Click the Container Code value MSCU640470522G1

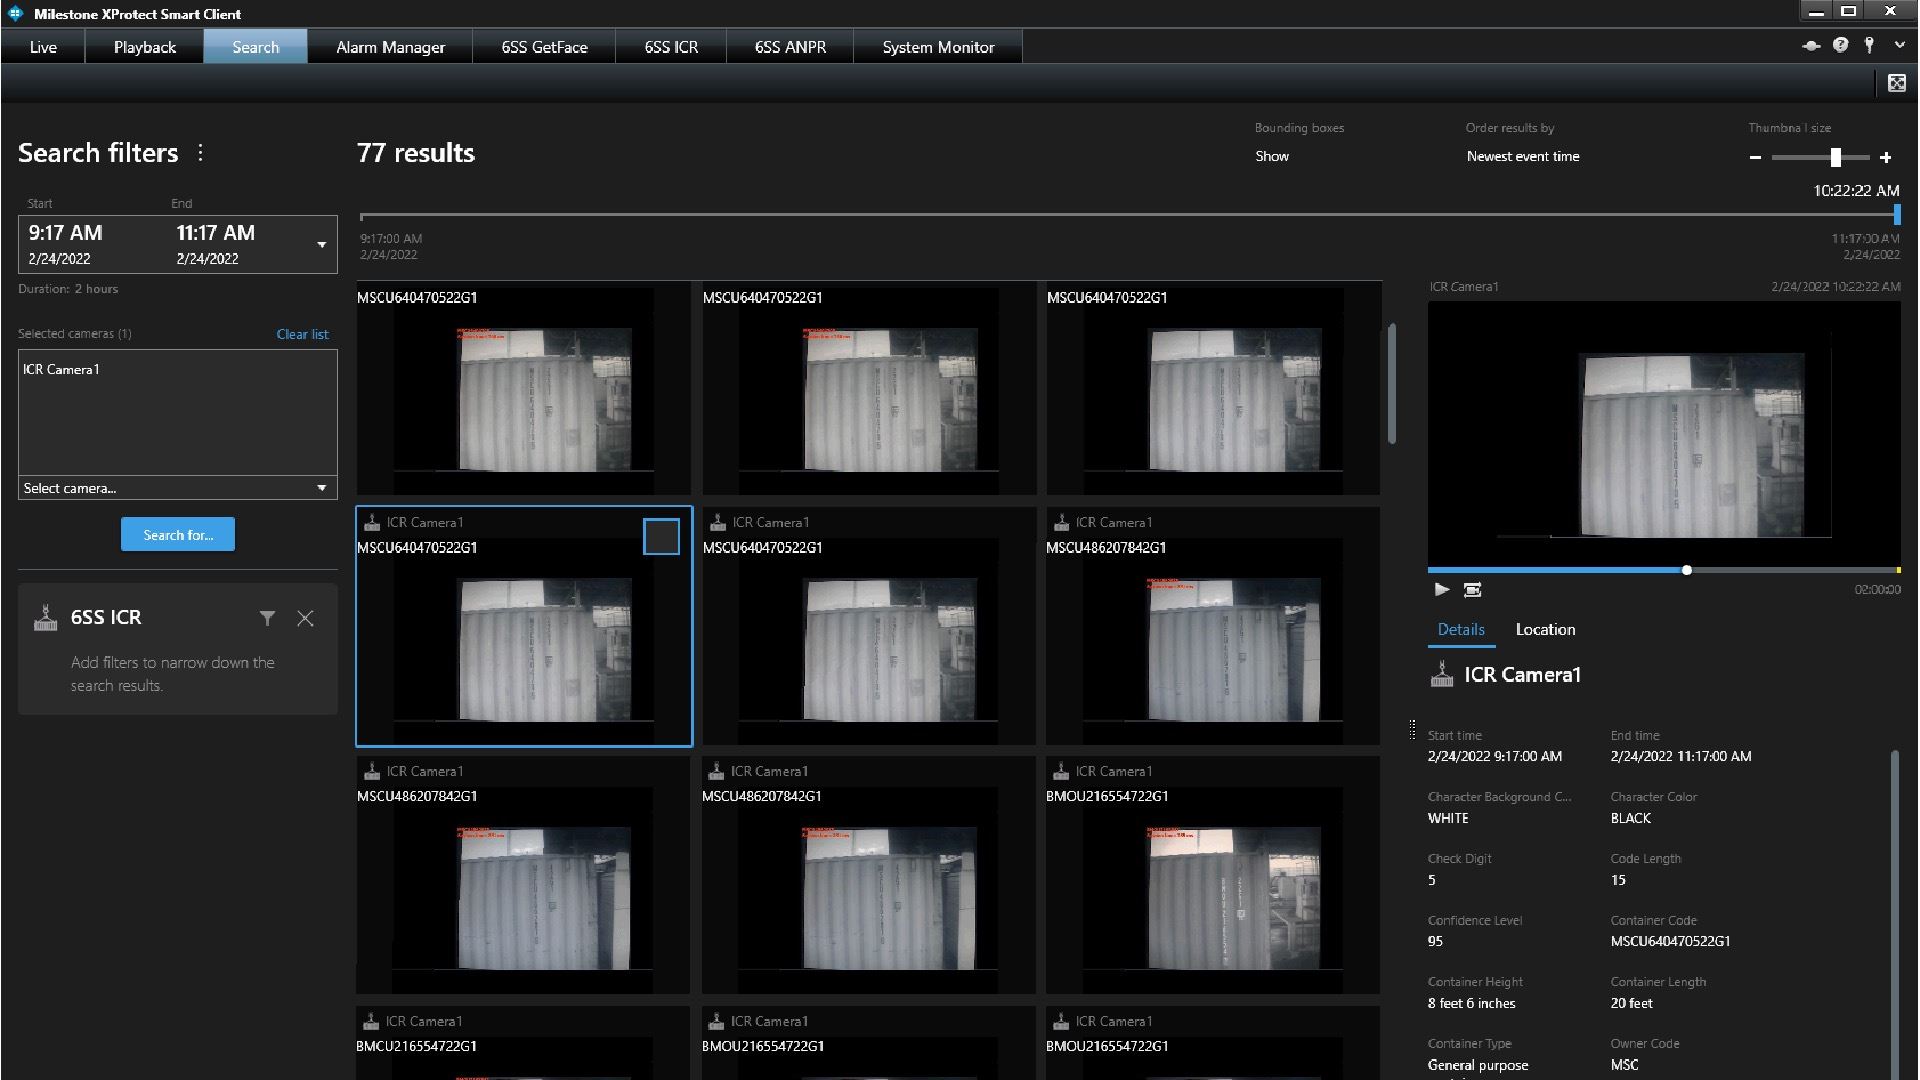(1670, 941)
